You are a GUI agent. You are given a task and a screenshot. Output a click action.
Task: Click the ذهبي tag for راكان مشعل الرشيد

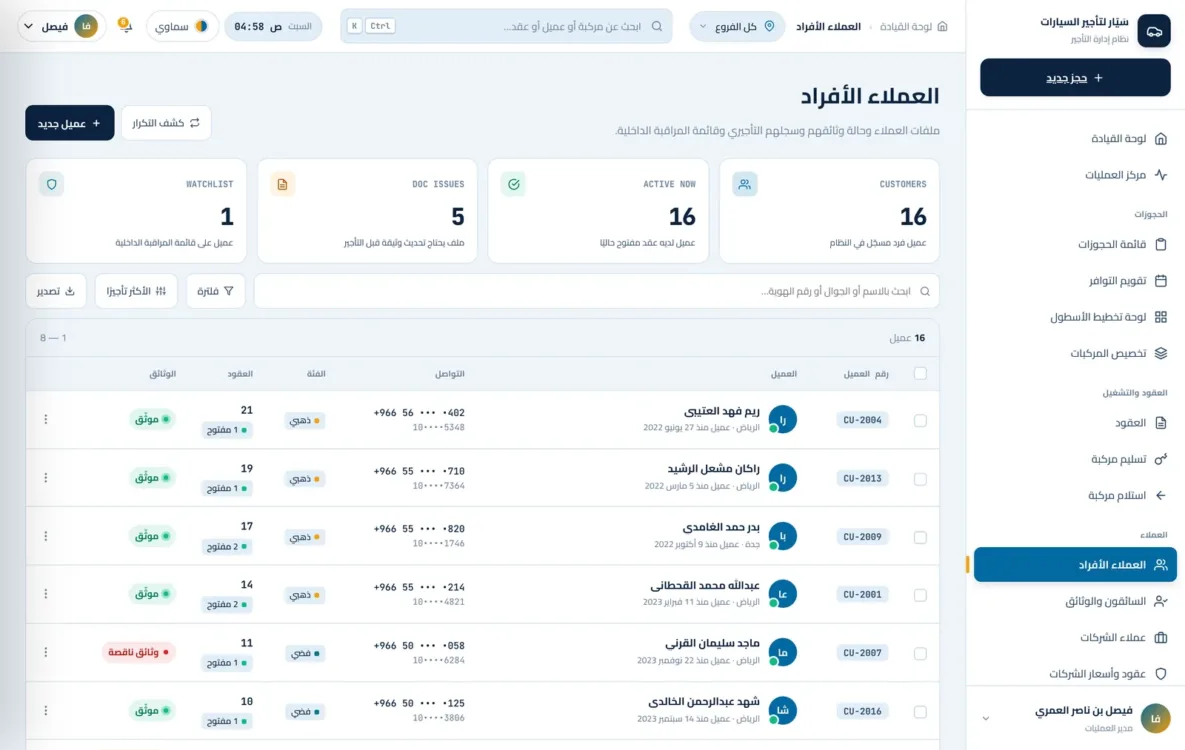click(305, 479)
